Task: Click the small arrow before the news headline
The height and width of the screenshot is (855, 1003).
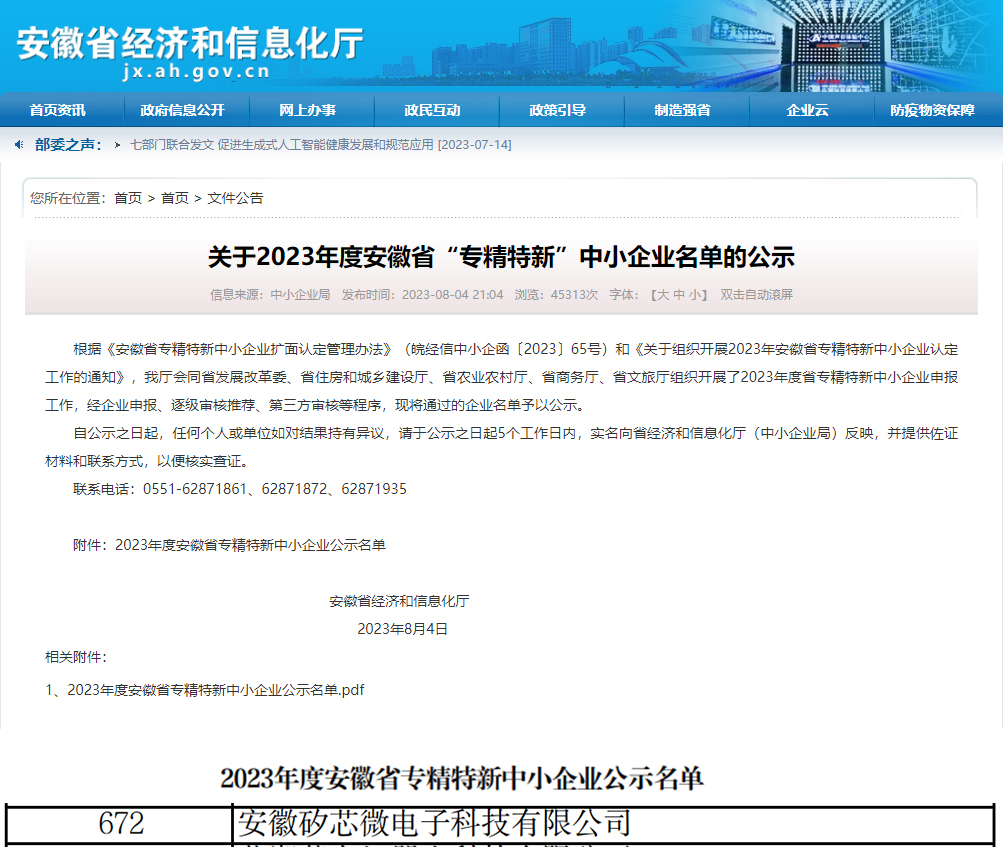Action: click(118, 145)
